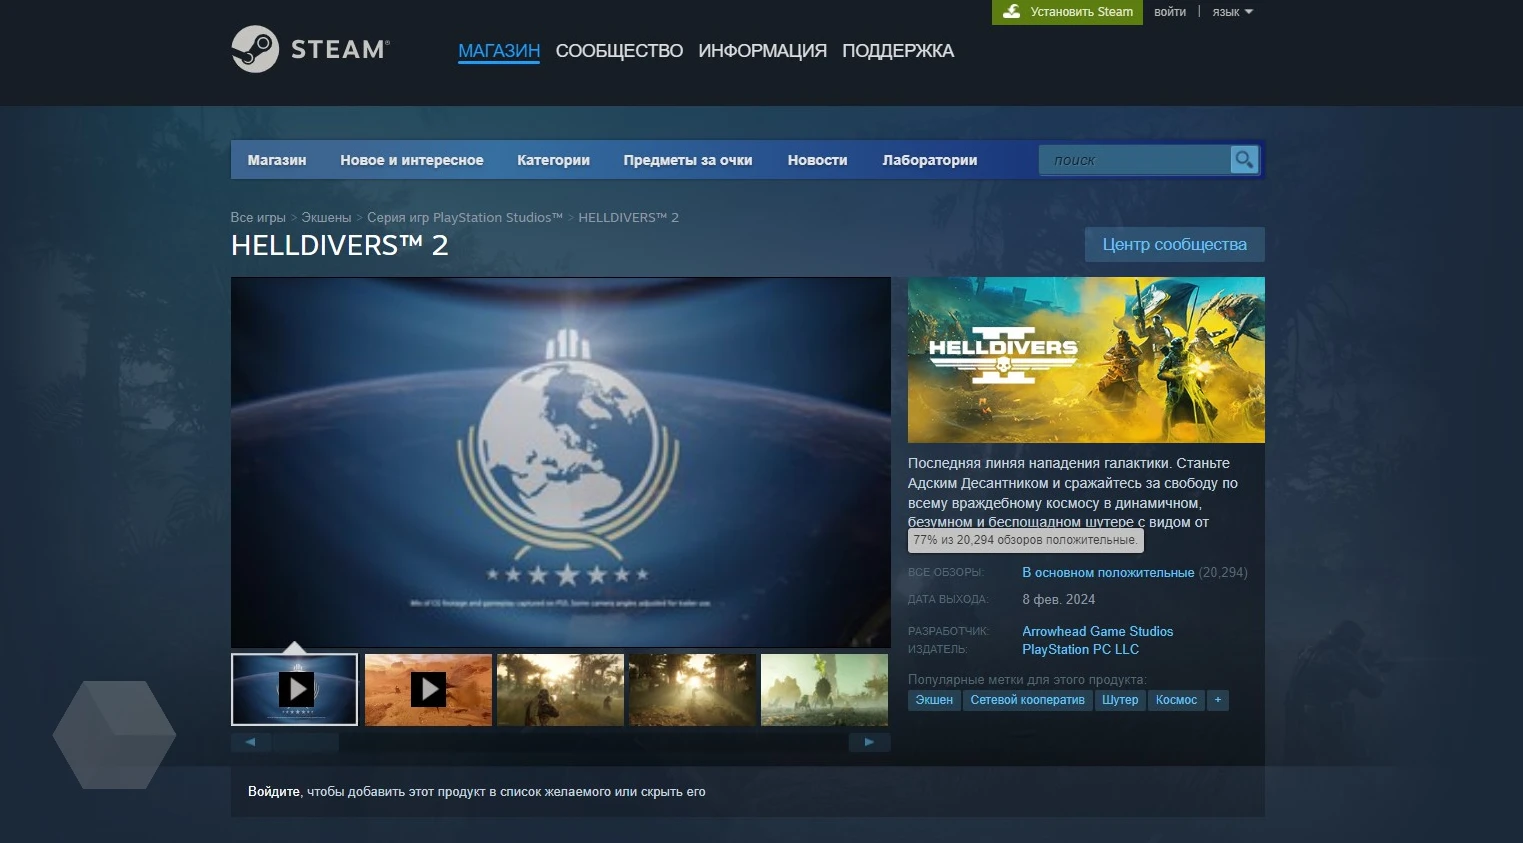
Task: Click Серия игр PlayStation Studios breadcrumb
Action: coord(465,217)
